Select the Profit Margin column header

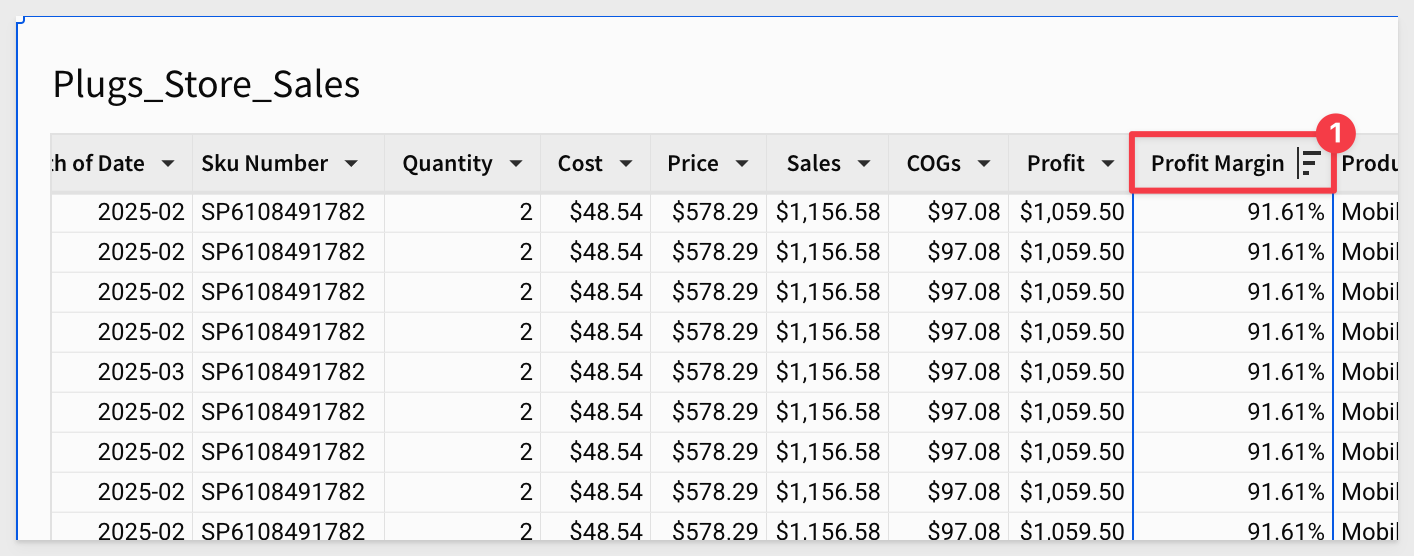1233,163
